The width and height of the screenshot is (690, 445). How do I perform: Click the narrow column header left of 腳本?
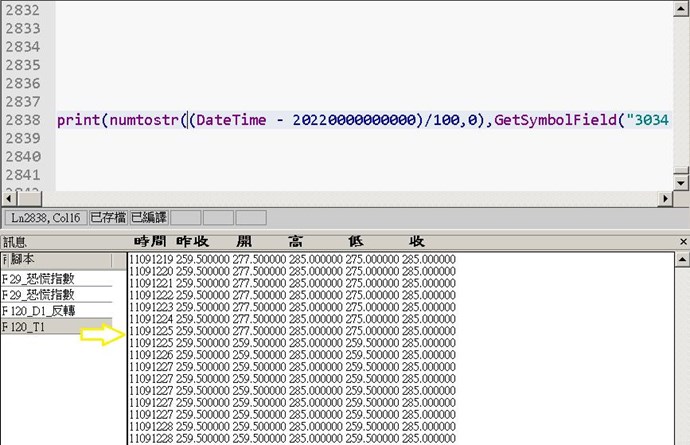(4, 259)
